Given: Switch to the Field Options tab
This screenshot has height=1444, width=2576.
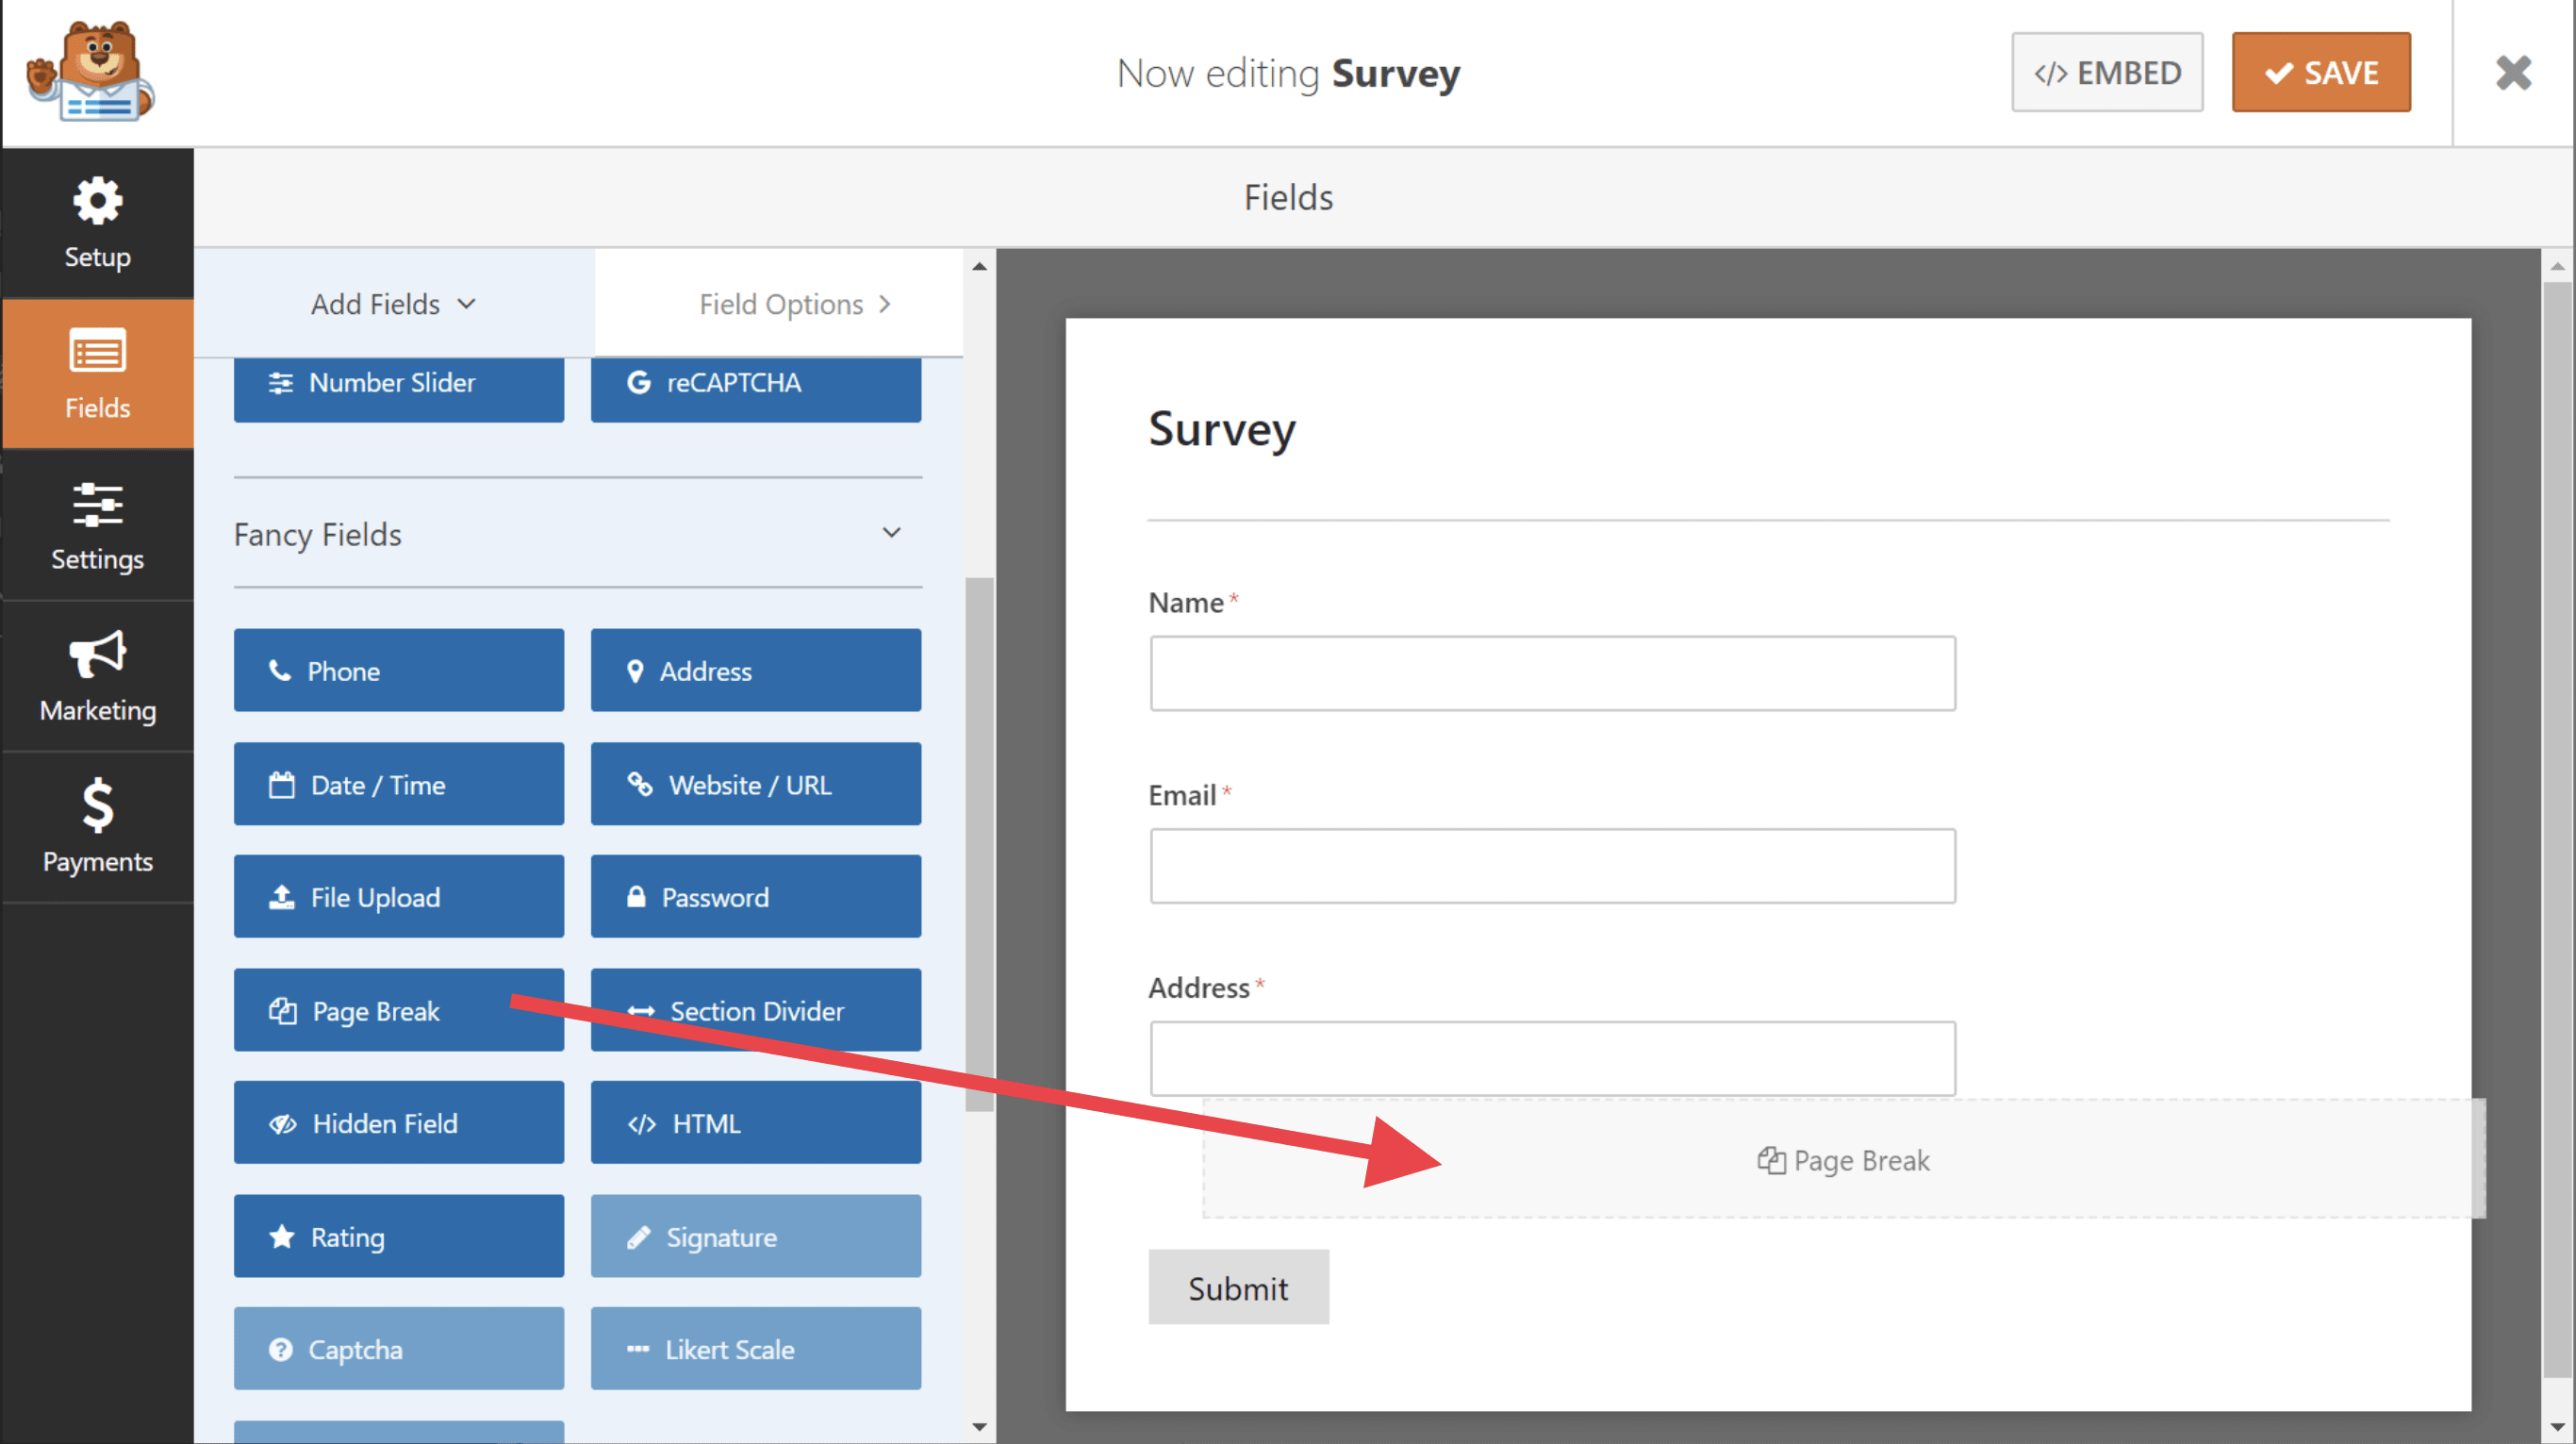Looking at the screenshot, I should tap(794, 304).
